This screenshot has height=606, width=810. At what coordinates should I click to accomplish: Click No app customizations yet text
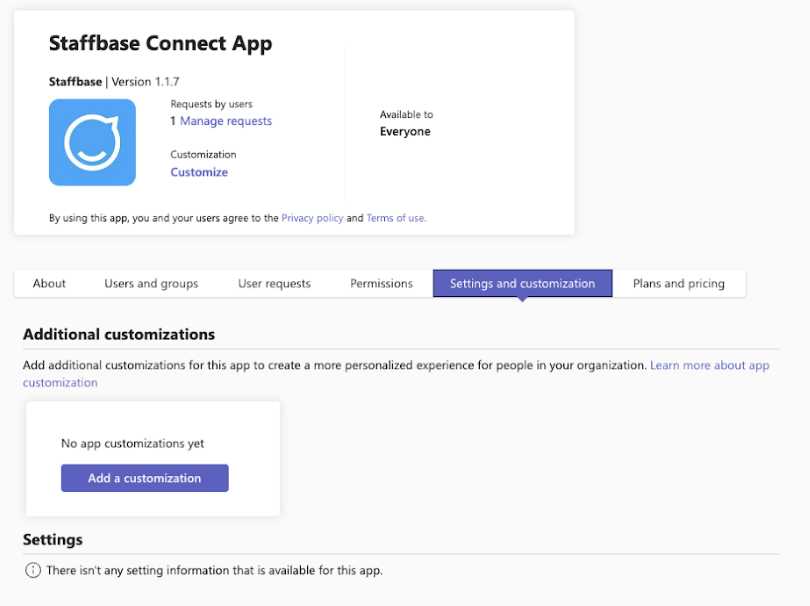tap(133, 443)
